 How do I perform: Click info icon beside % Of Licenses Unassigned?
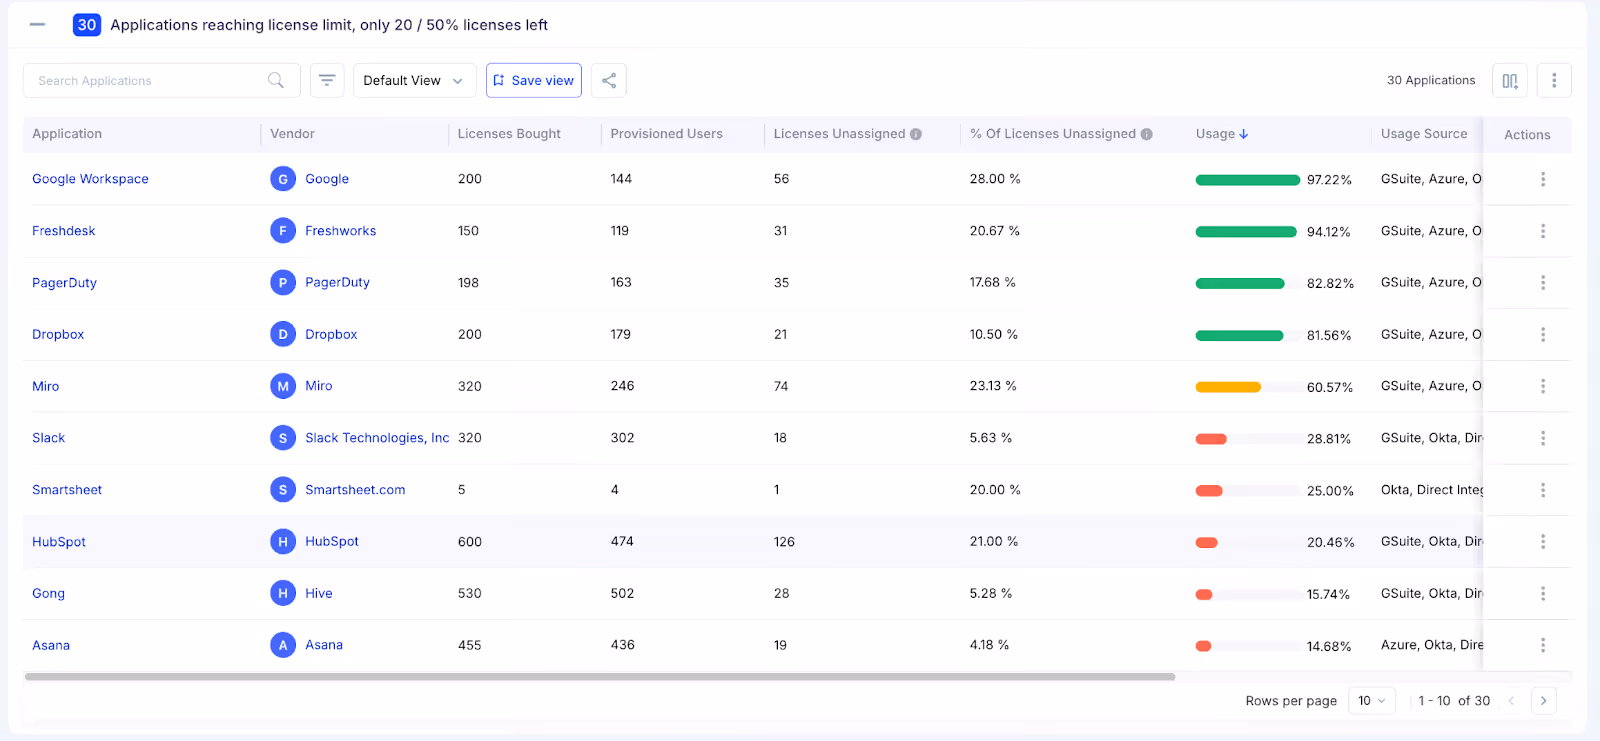click(x=1147, y=134)
